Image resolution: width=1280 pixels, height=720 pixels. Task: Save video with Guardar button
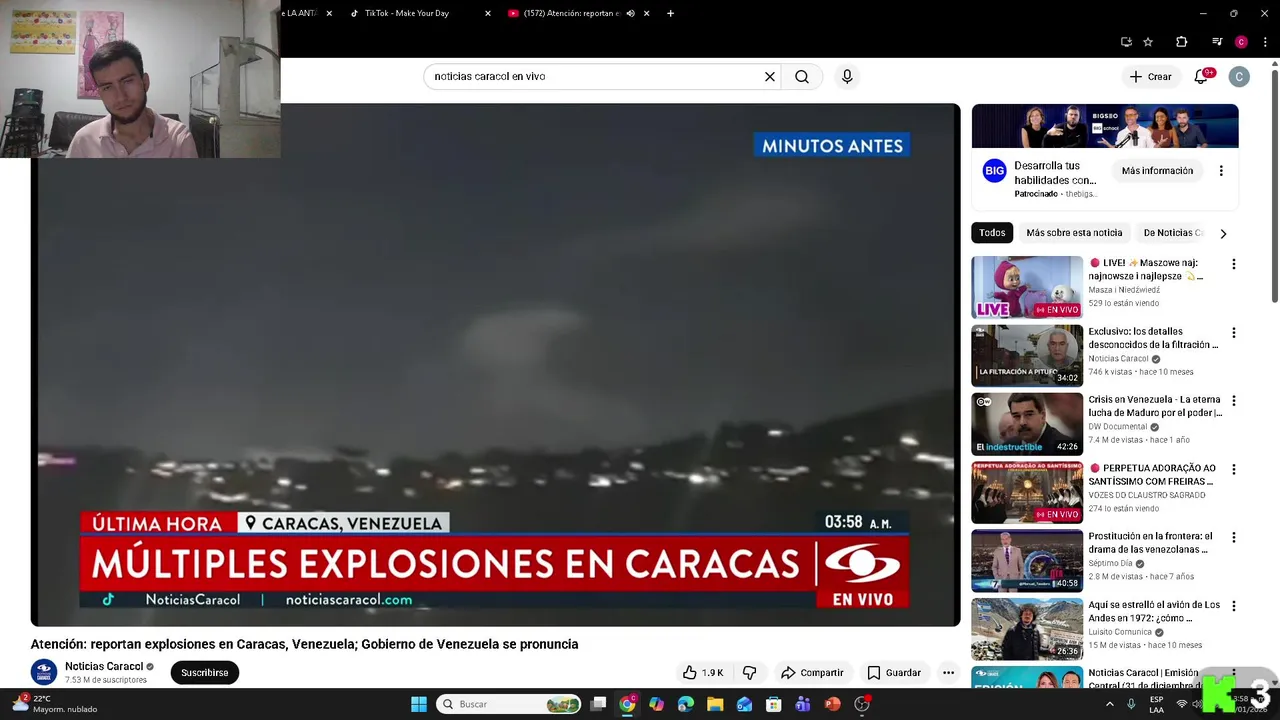coord(894,673)
